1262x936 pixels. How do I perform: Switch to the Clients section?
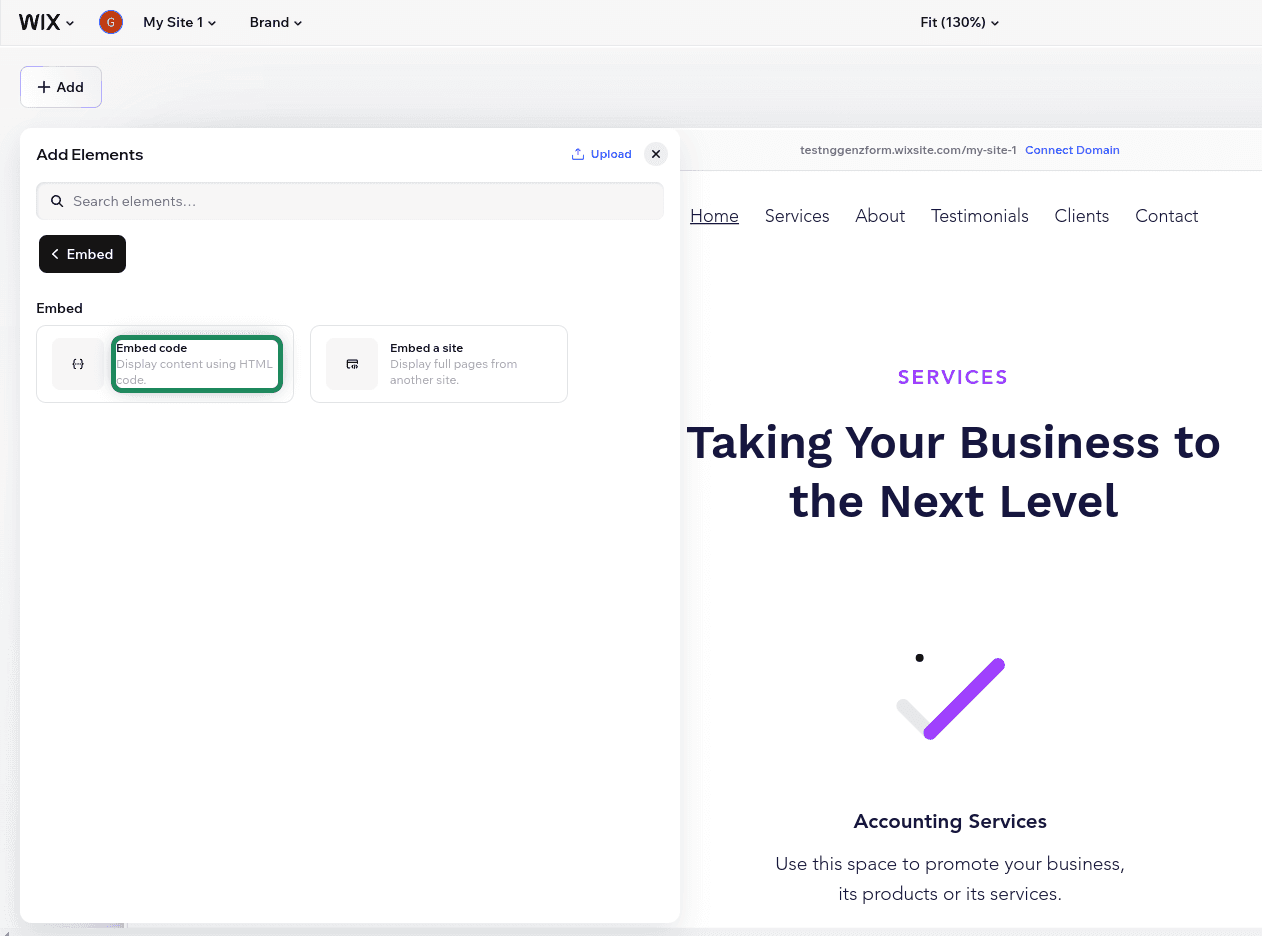1081,216
